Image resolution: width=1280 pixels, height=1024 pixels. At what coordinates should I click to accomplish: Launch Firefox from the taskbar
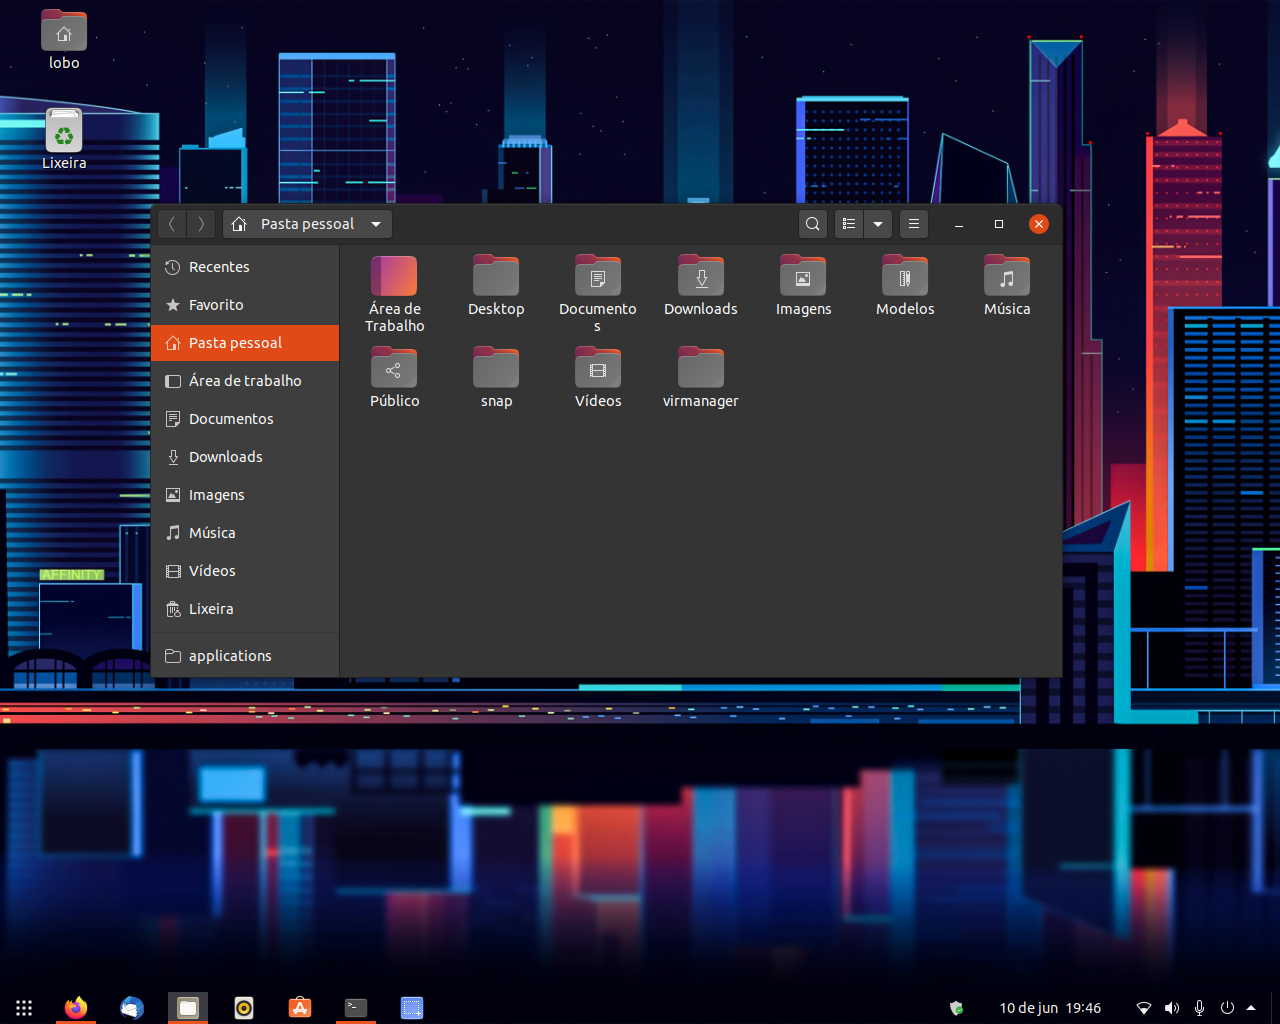(x=76, y=1007)
